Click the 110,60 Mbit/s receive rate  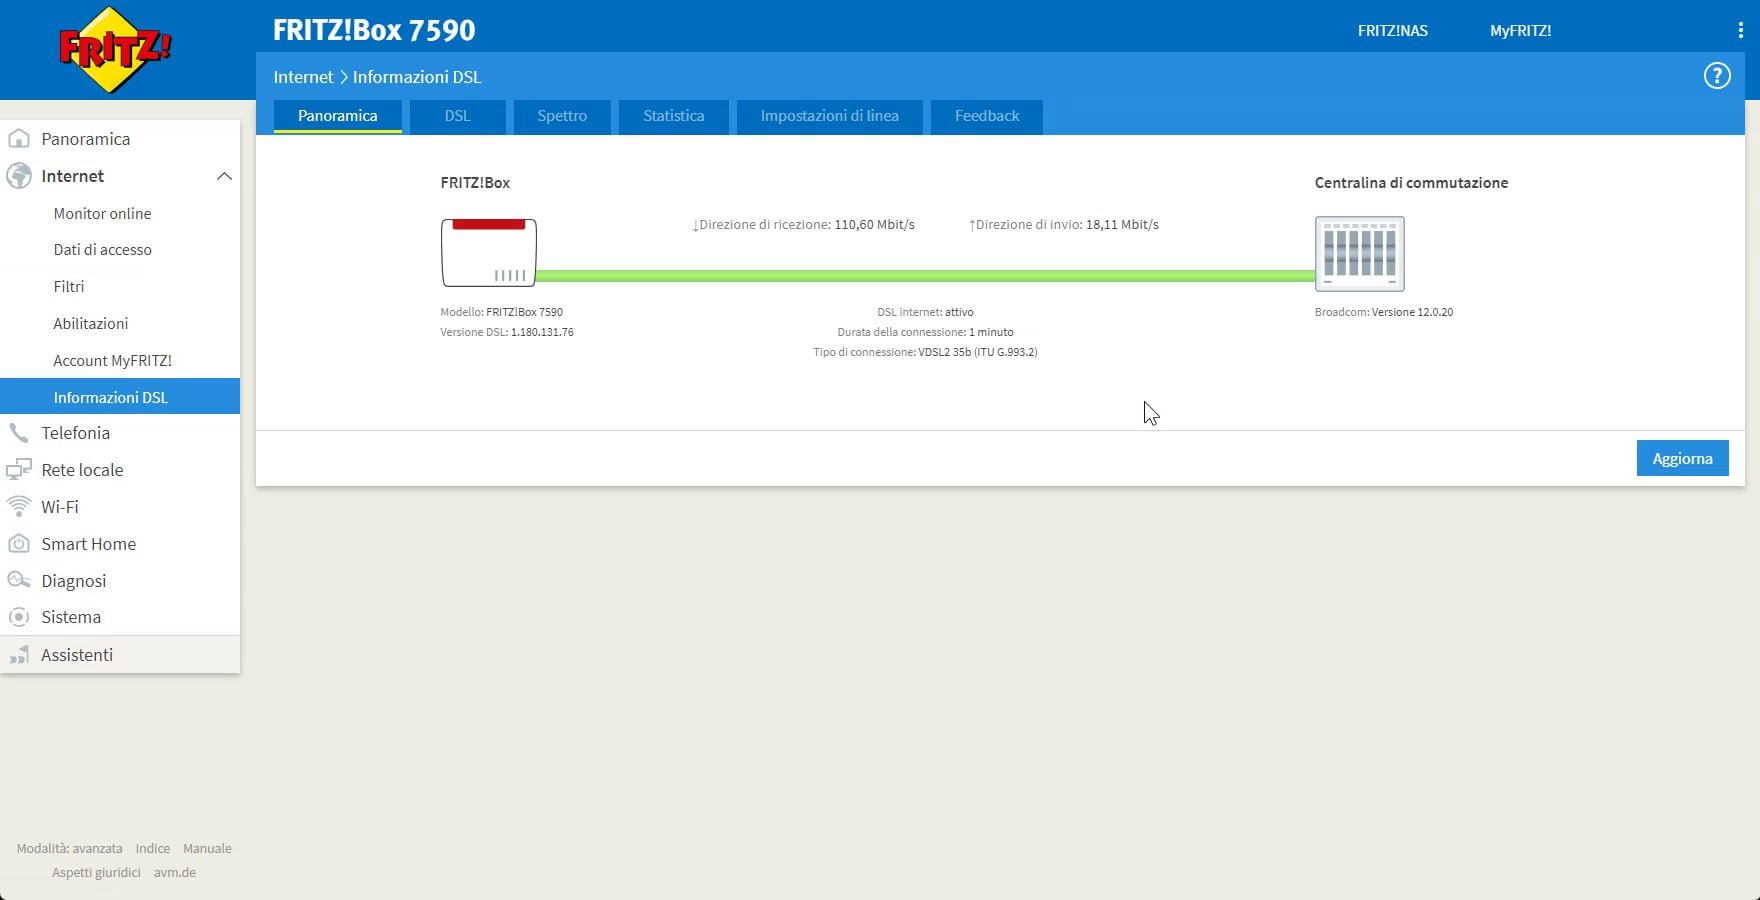coord(875,225)
